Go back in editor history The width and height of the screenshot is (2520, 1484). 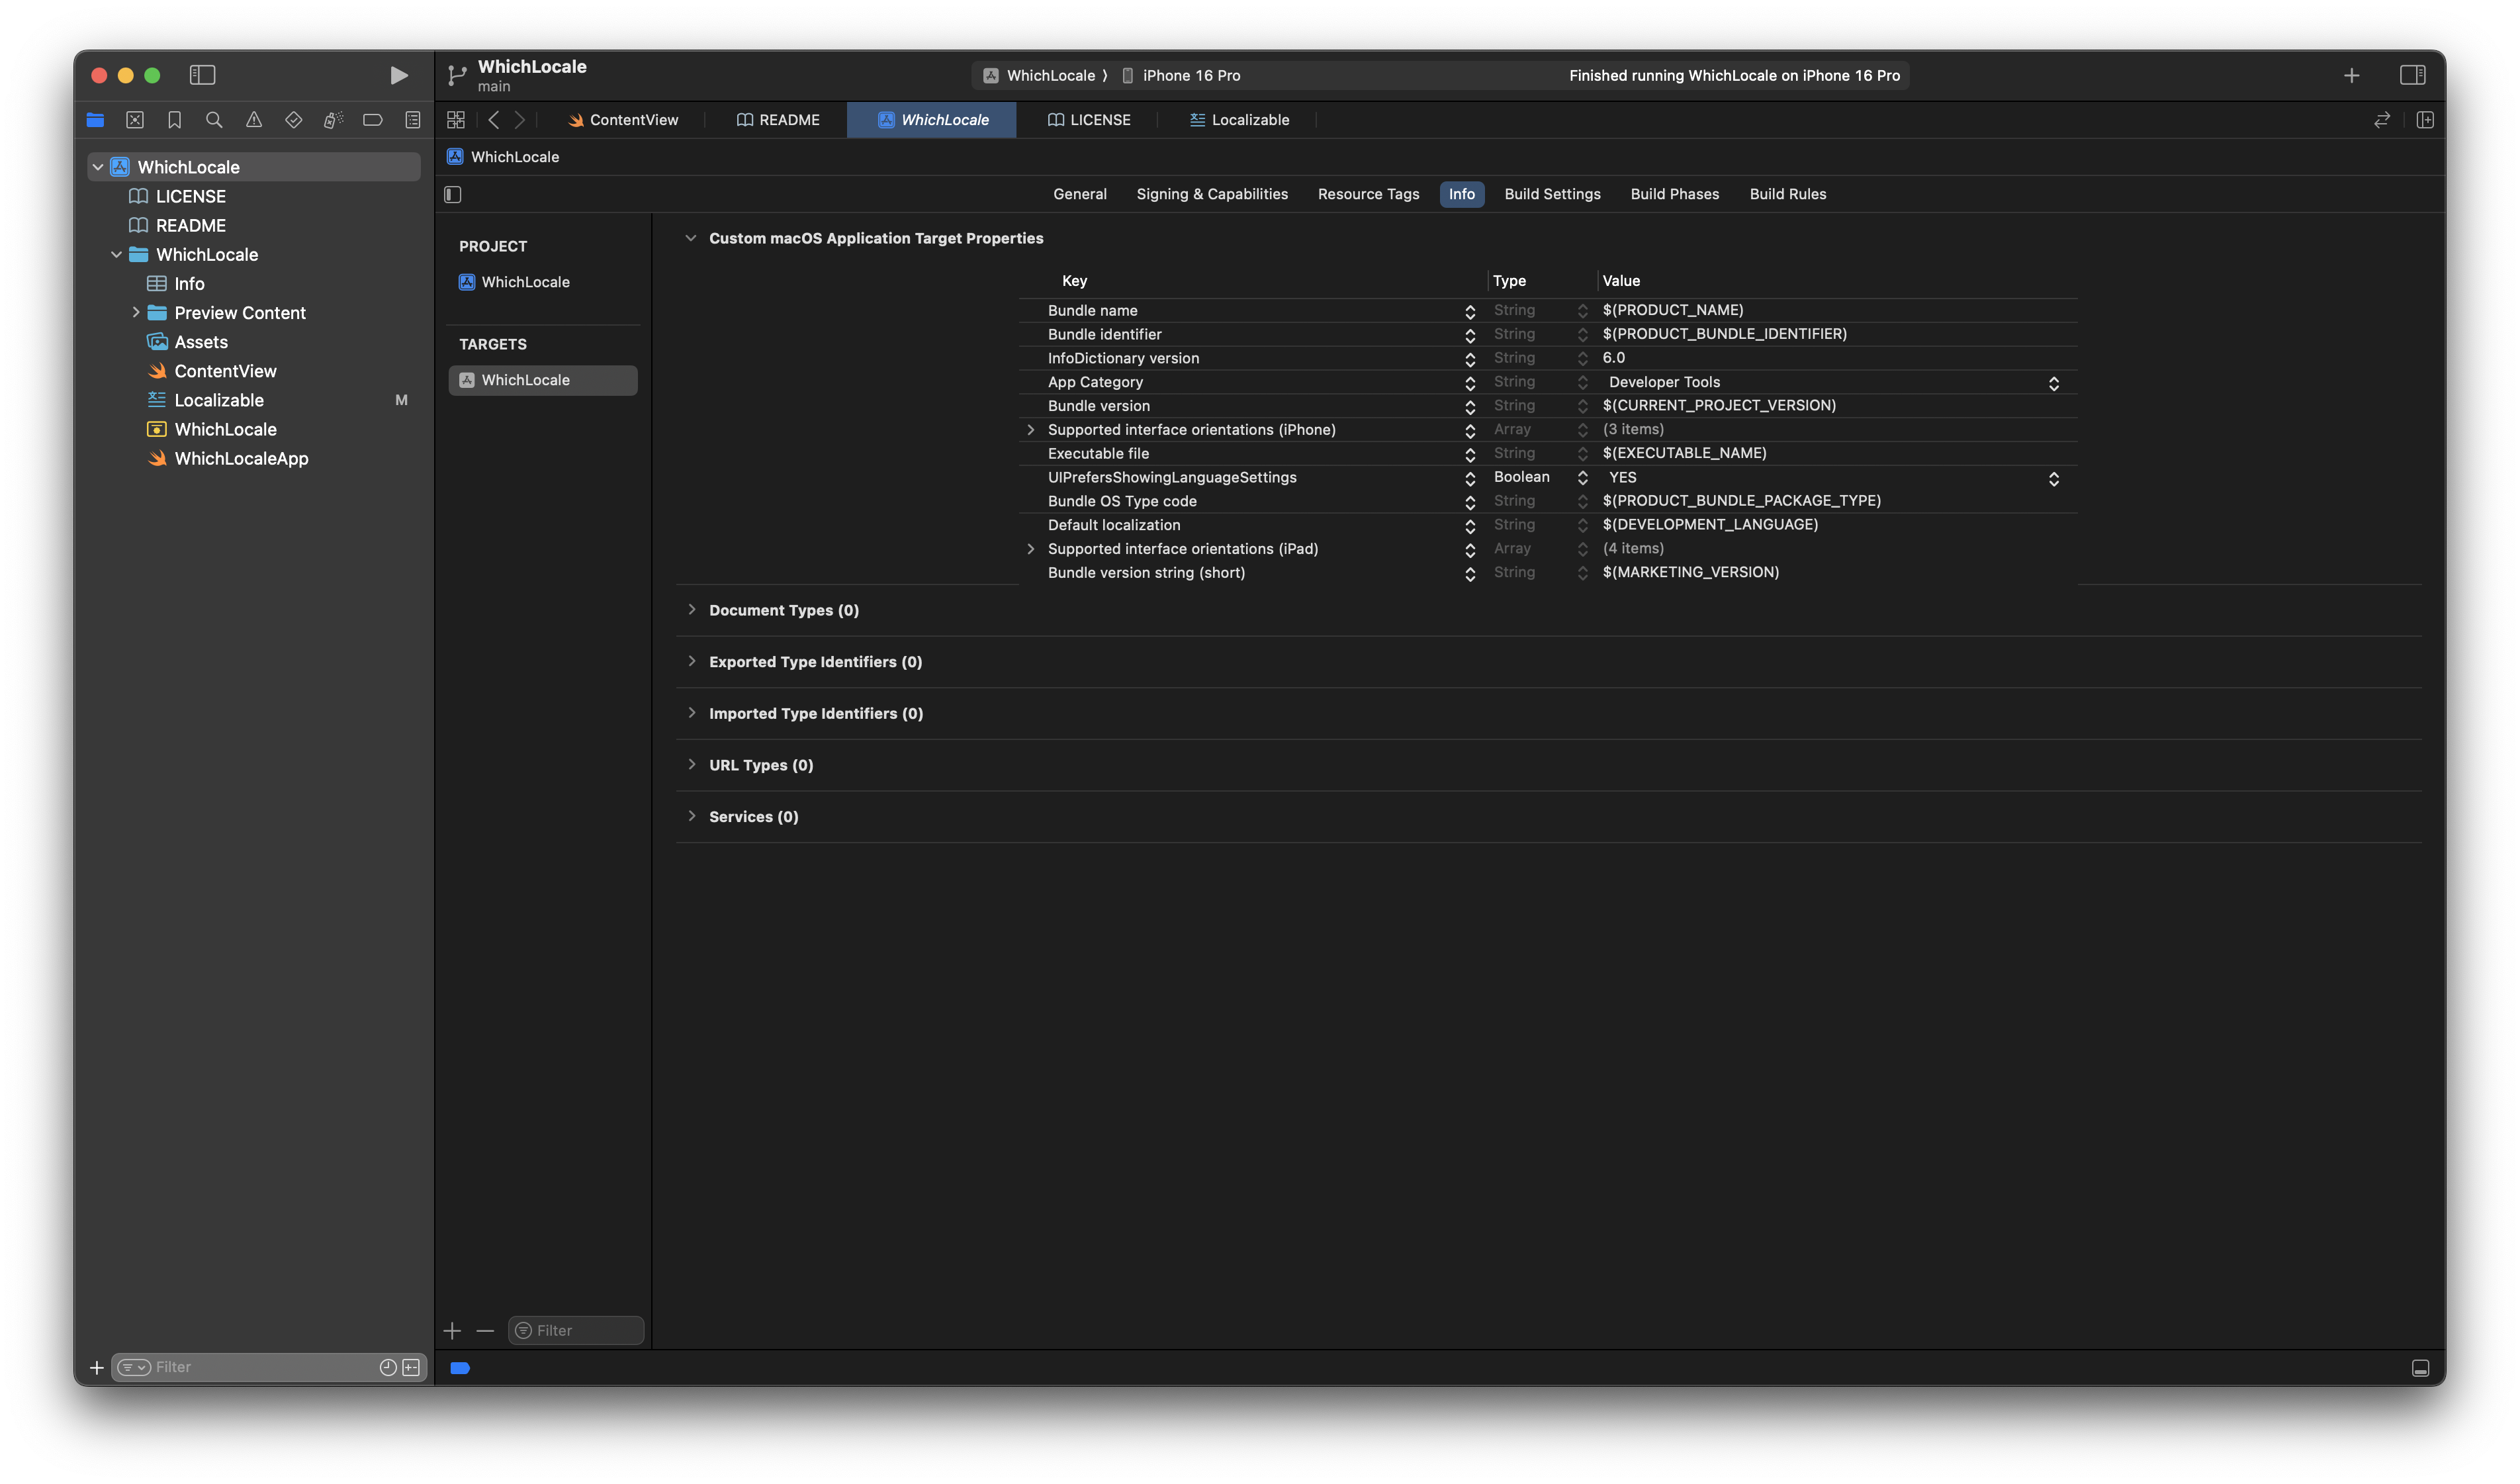tap(494, 120)
